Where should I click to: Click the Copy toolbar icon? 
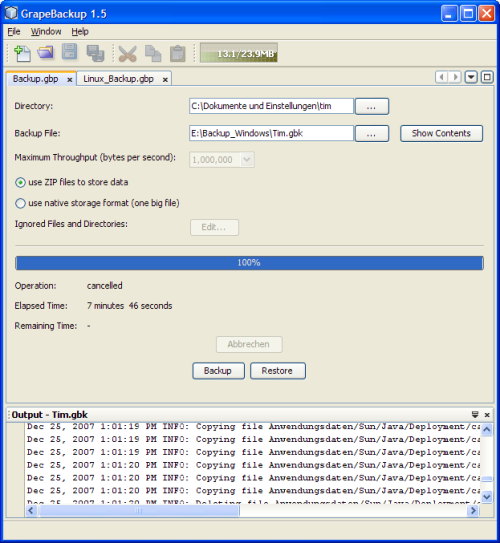[x=153, y=54]
